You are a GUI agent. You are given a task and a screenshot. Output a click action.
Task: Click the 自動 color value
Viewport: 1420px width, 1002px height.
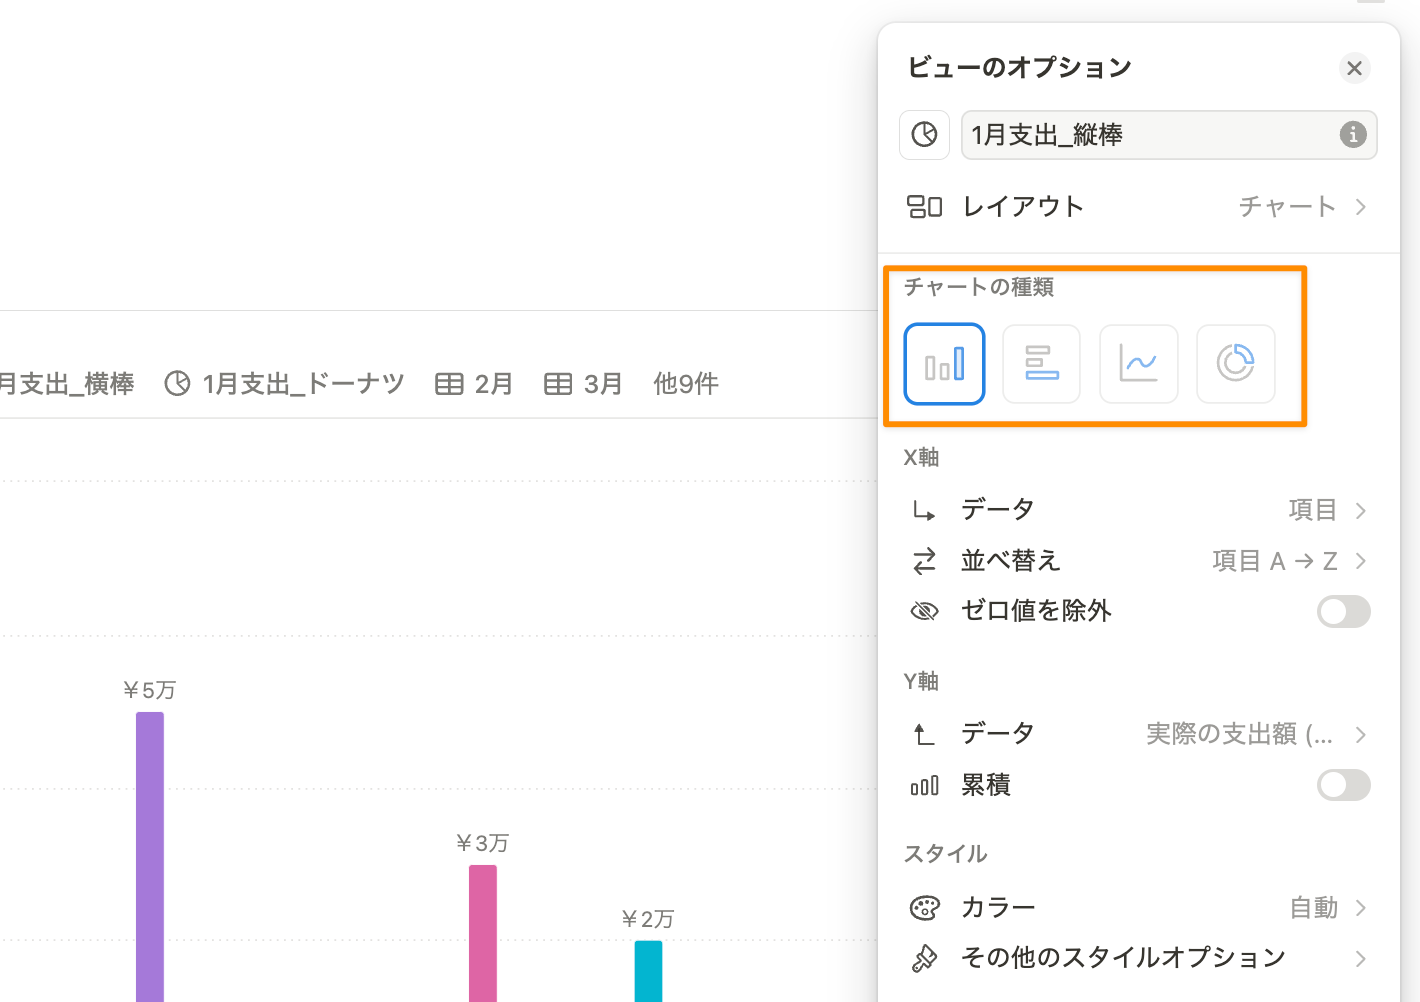(1313, 908)
